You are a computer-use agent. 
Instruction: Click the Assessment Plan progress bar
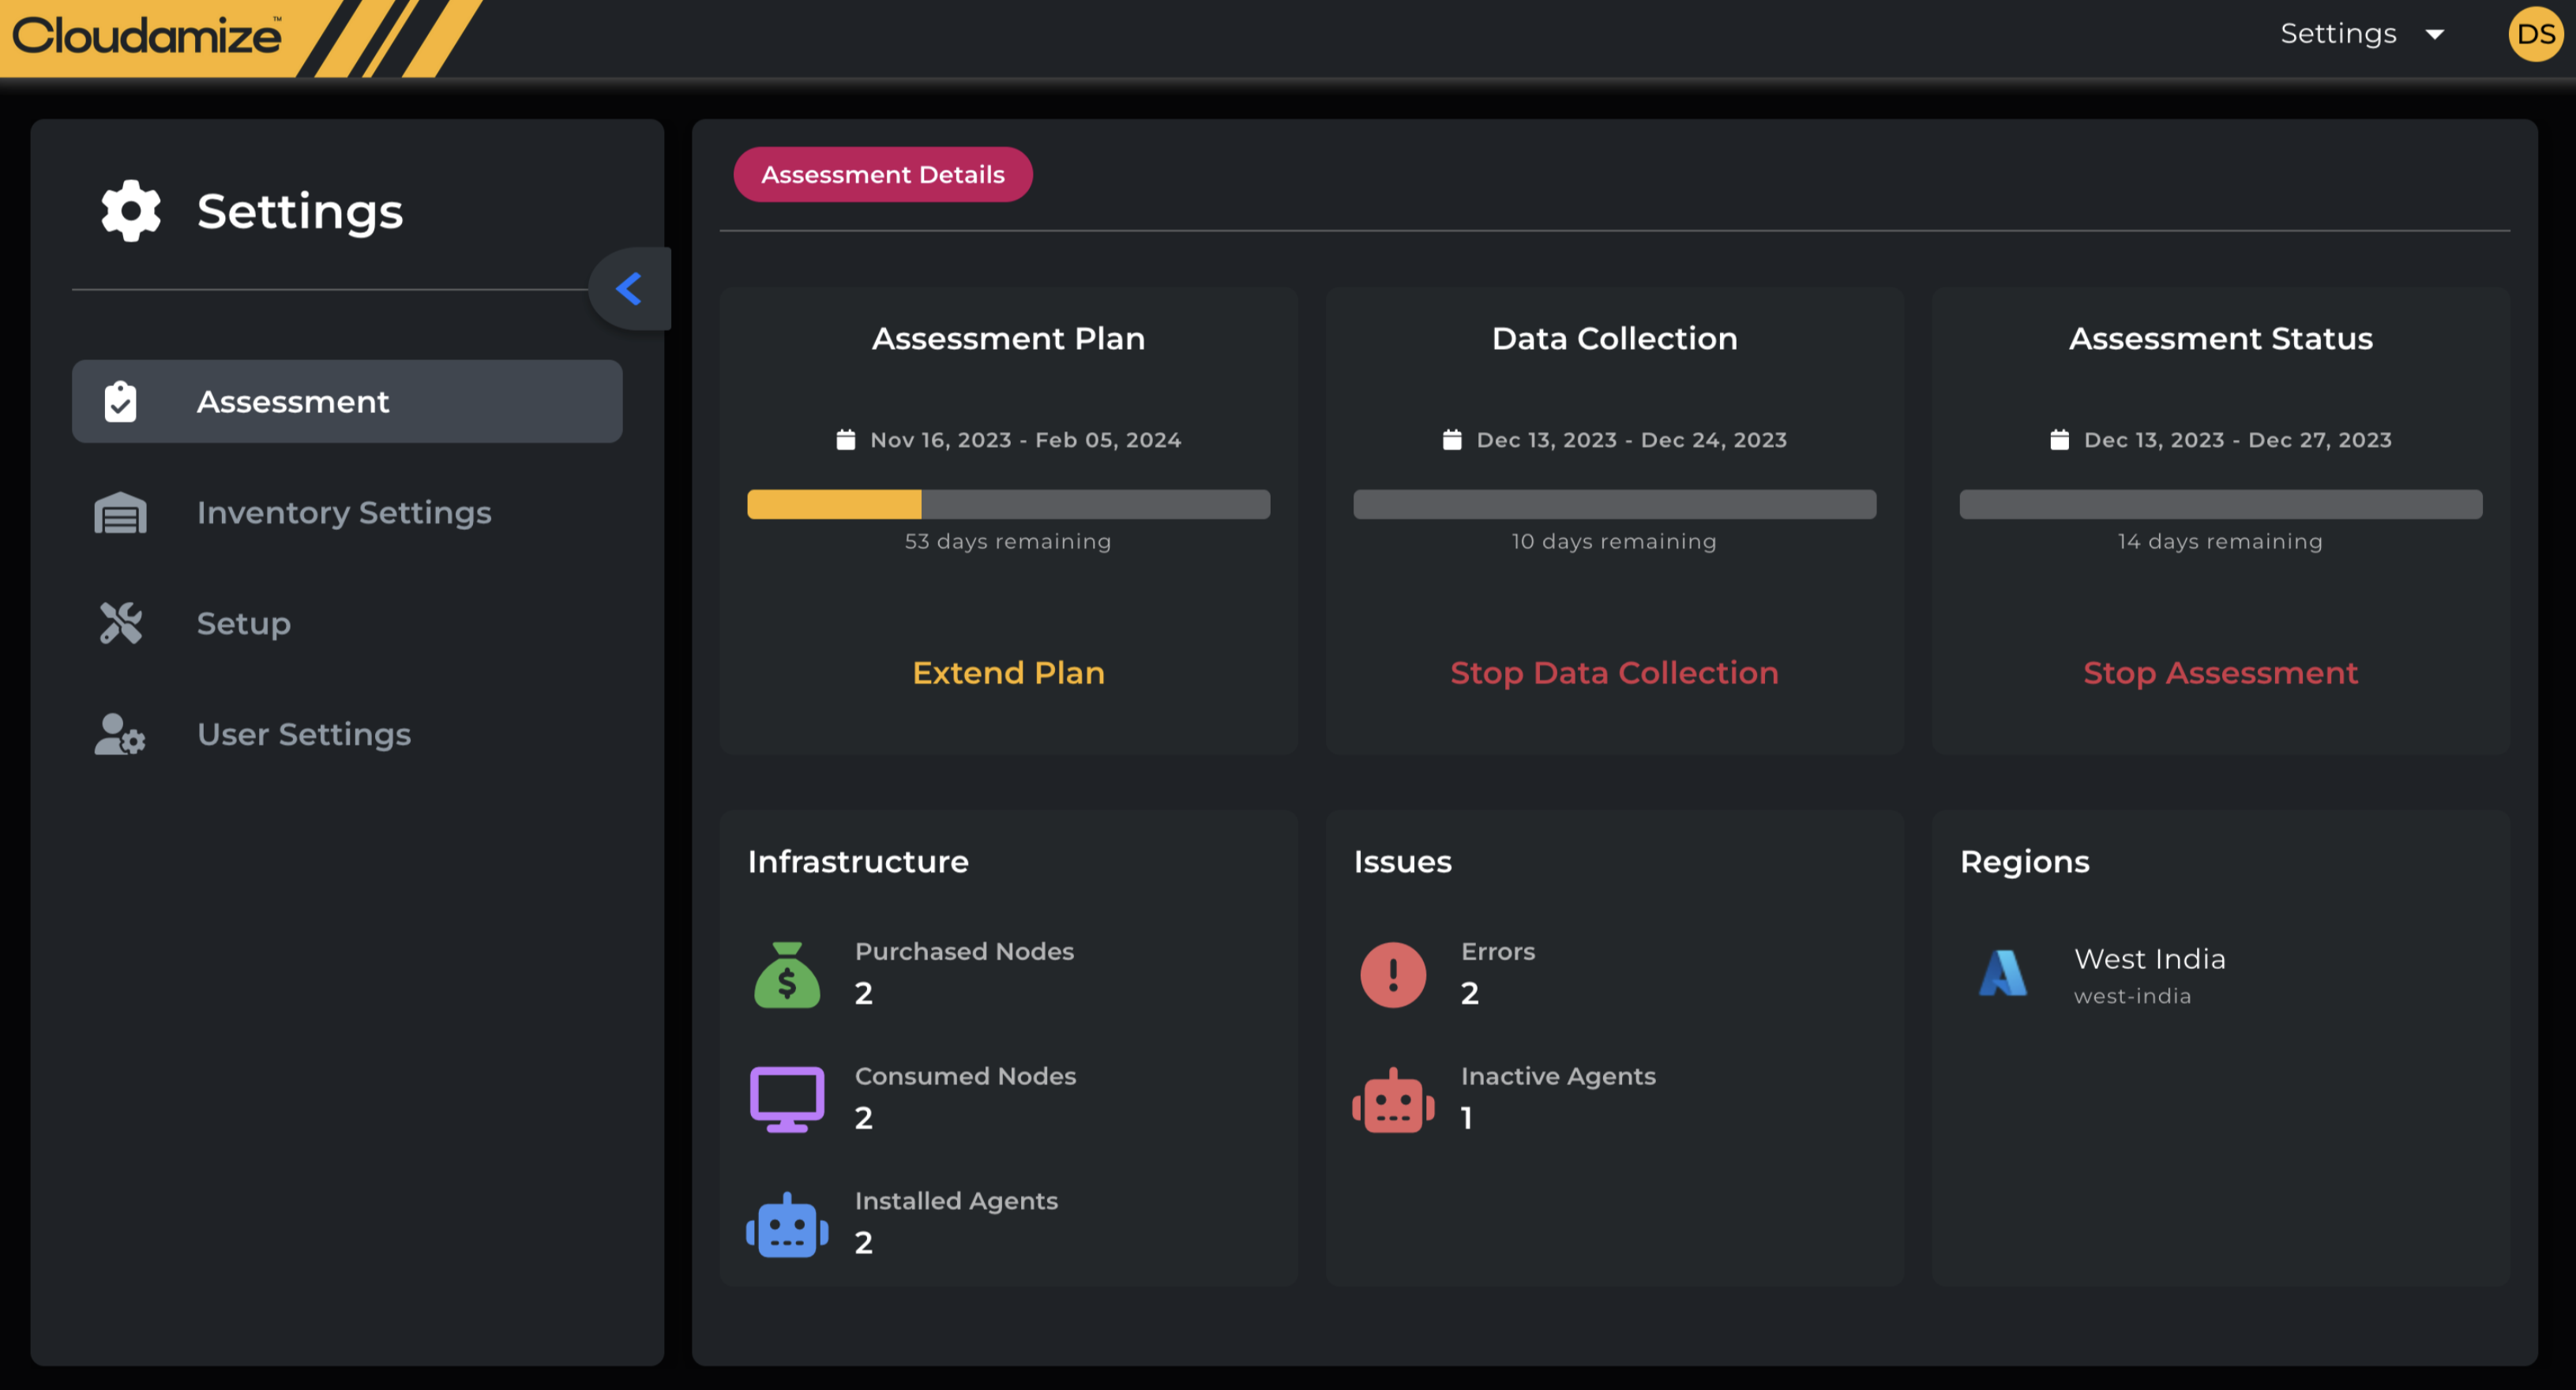1008,504
